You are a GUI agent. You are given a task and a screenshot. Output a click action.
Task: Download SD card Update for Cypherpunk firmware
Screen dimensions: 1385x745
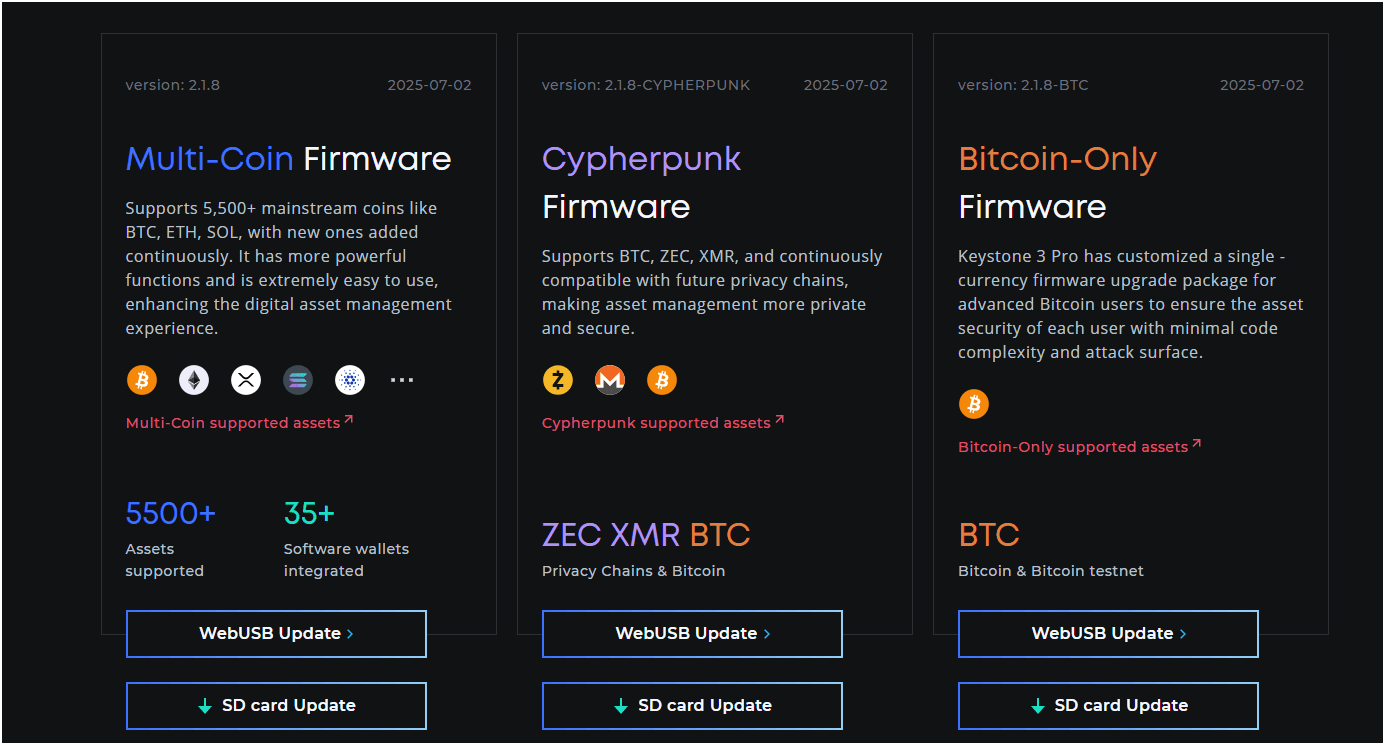click(692, 706)
